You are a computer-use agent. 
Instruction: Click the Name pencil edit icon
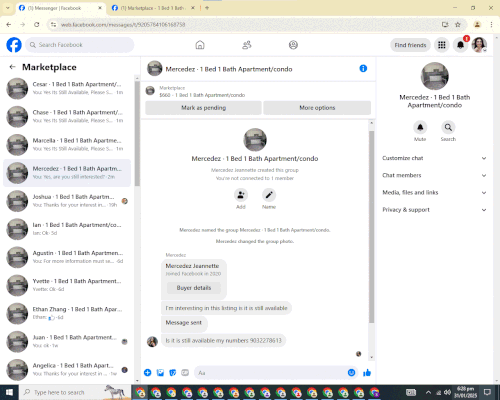[x=269, y=195]
